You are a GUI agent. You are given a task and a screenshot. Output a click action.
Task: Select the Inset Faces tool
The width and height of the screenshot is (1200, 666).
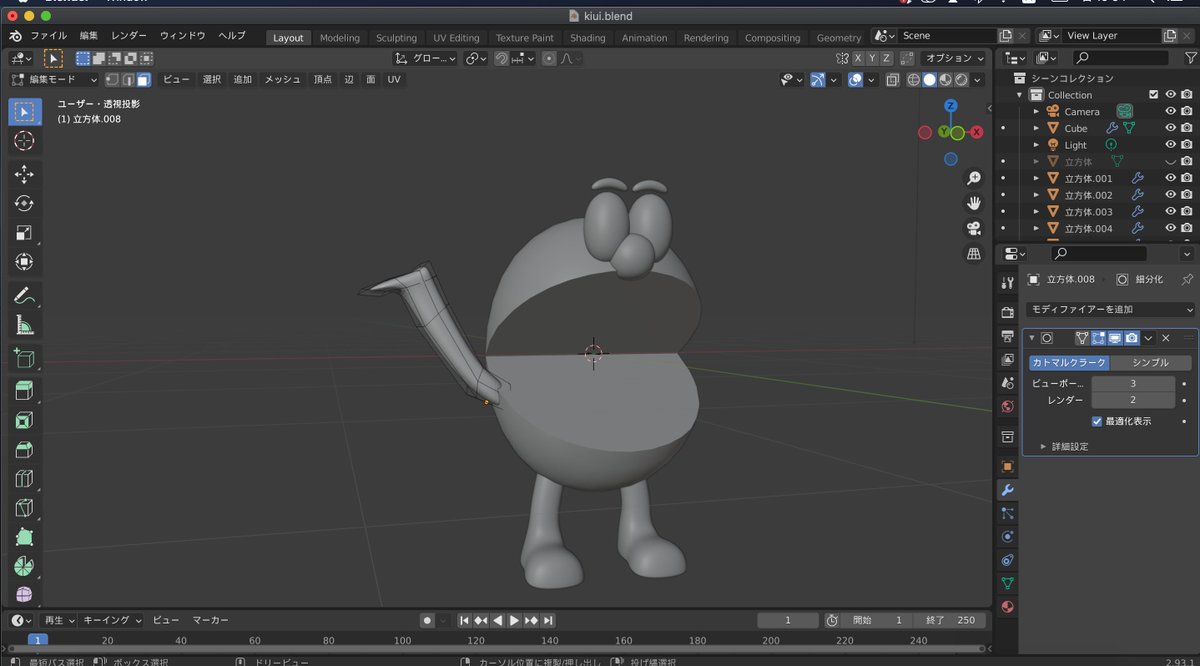pyautogui.click(x=25, y=420)
